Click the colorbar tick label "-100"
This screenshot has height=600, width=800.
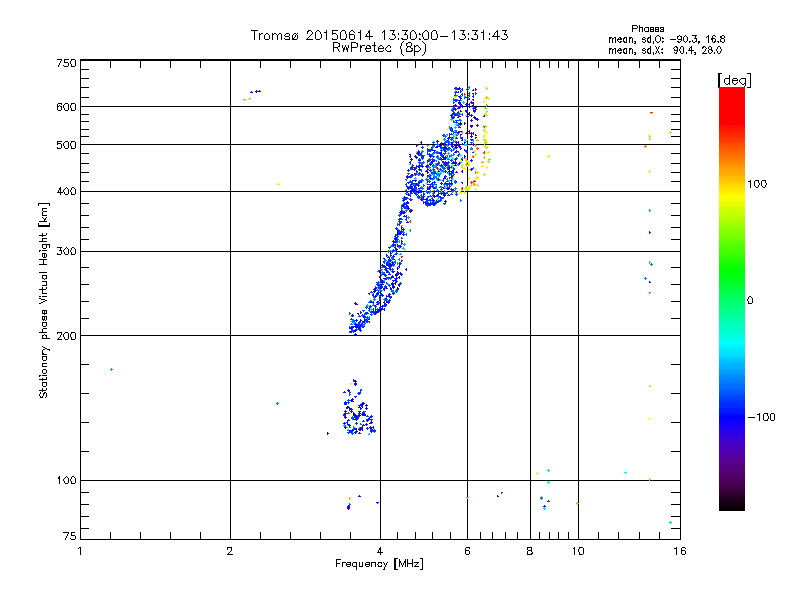tap(761, 417)
